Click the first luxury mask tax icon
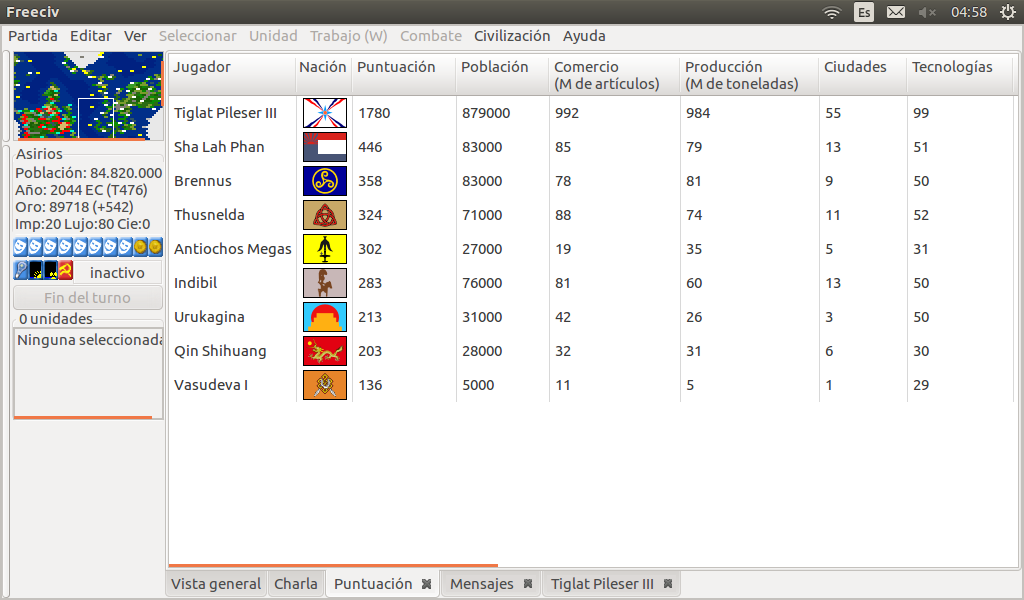 click(x=20, y=247)
